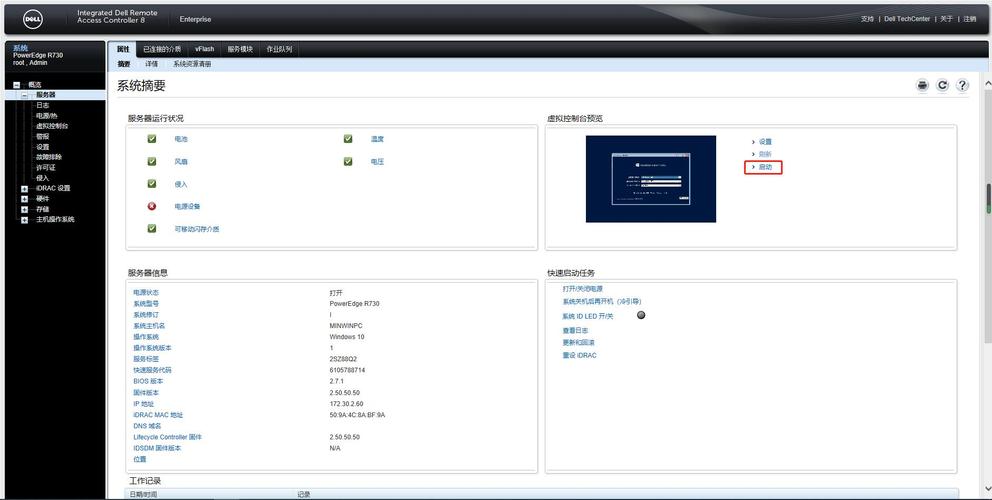The height and width of the screenshot is (500, 992).
Task: Open the Dell TechCenter link
Action: 907,19
